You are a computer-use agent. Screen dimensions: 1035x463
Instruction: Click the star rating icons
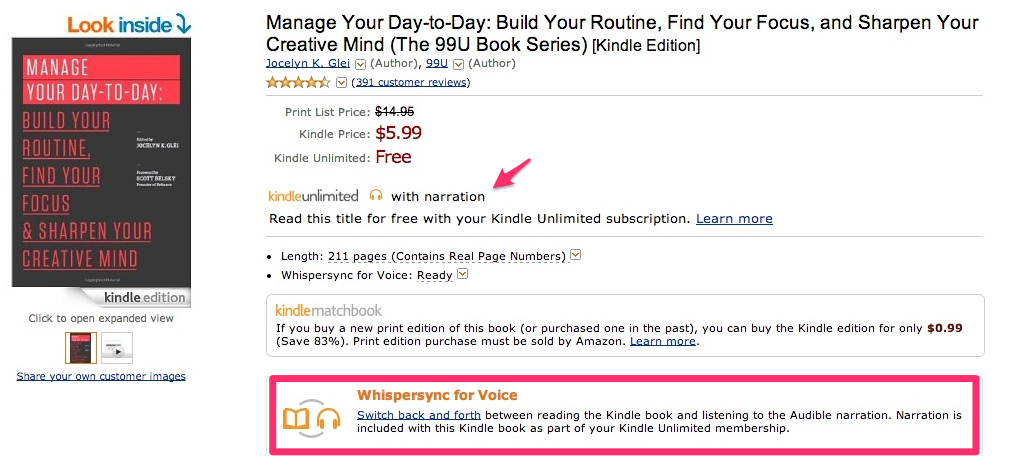pos(298,82)
